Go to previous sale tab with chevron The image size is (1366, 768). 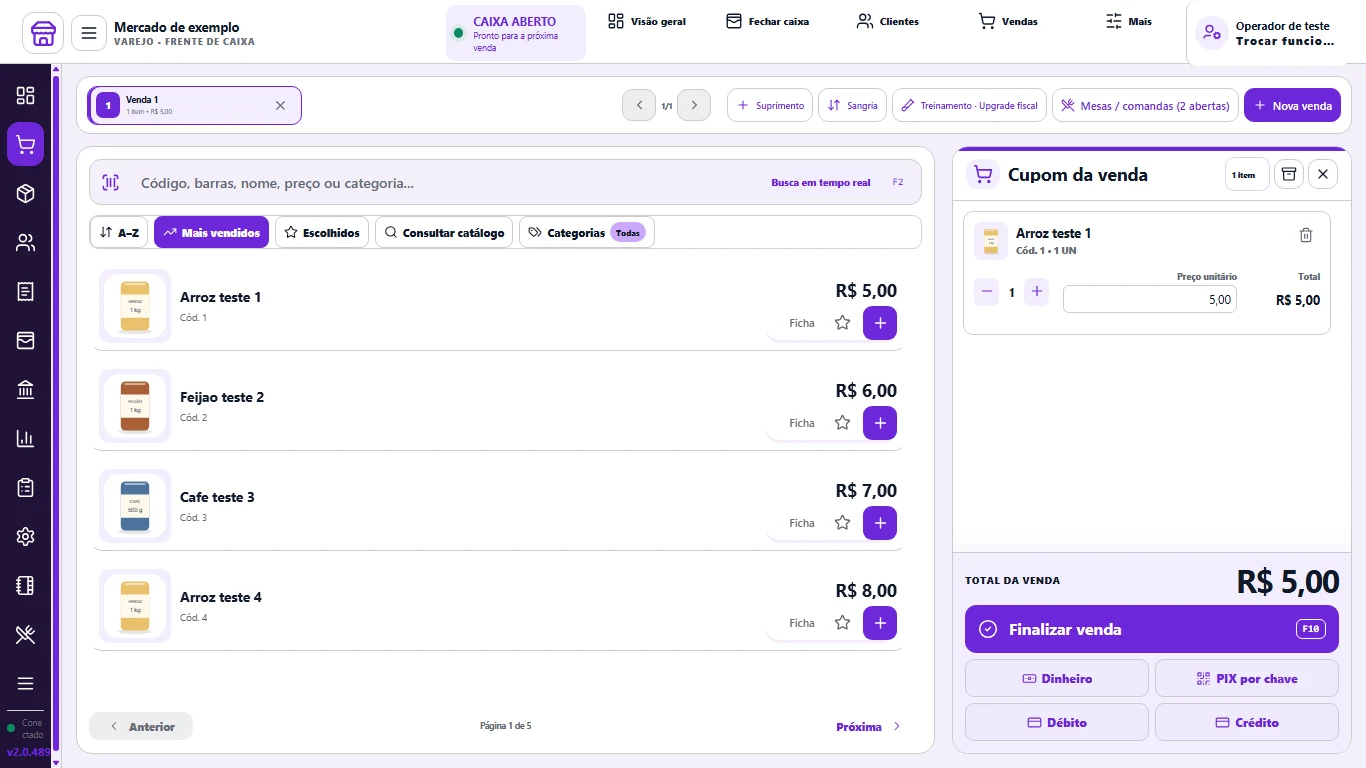(639, 105)
